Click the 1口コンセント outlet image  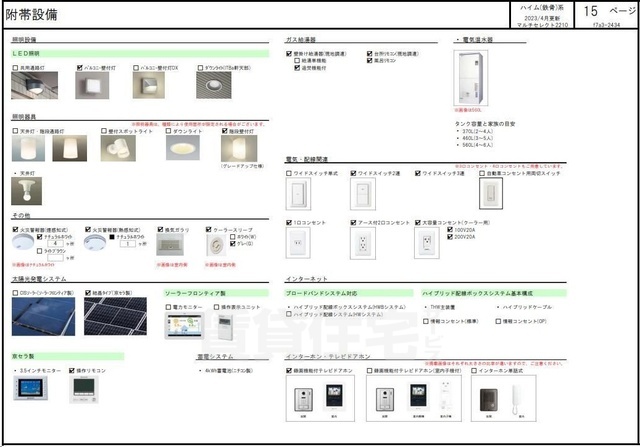(x=298, y=243)
